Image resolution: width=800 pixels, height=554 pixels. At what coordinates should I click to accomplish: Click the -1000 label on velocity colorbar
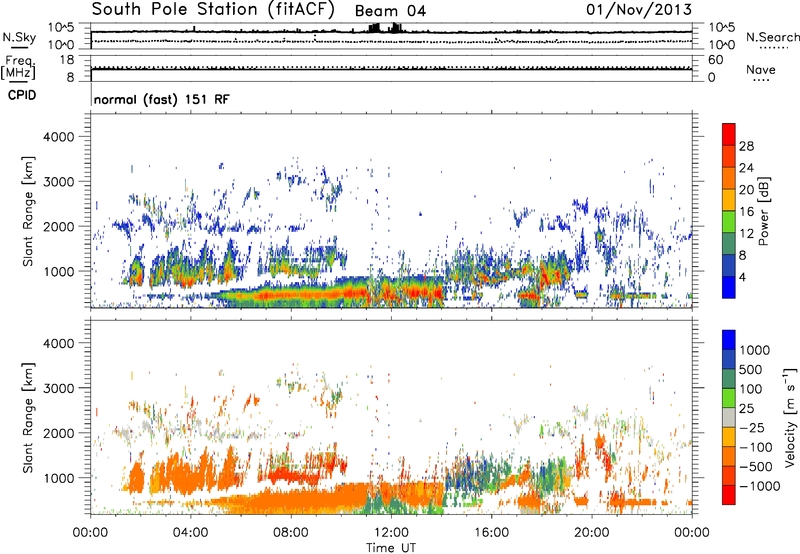(759, 486)
